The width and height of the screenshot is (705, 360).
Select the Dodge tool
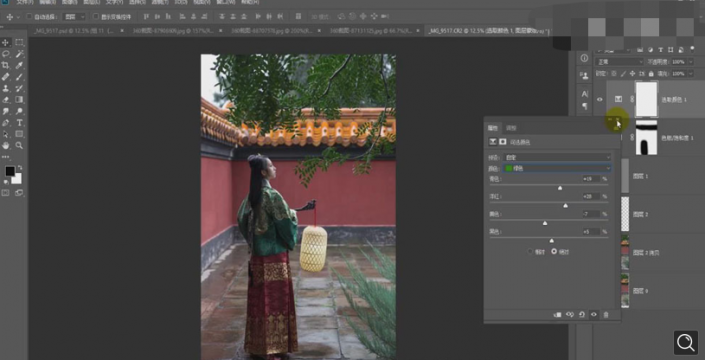19,111
